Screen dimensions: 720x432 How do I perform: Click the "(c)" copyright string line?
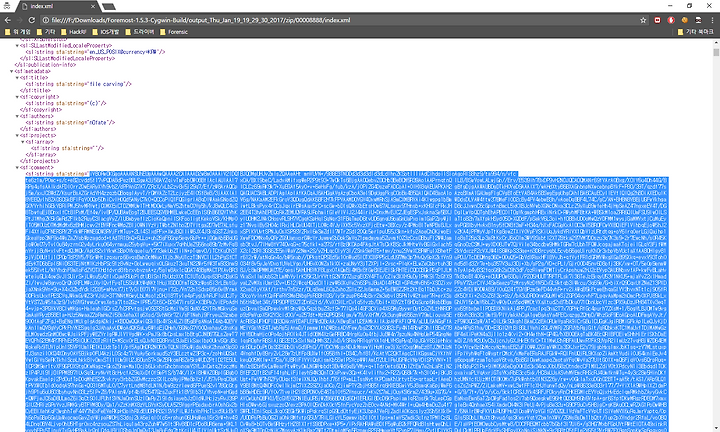click(66, 104)
